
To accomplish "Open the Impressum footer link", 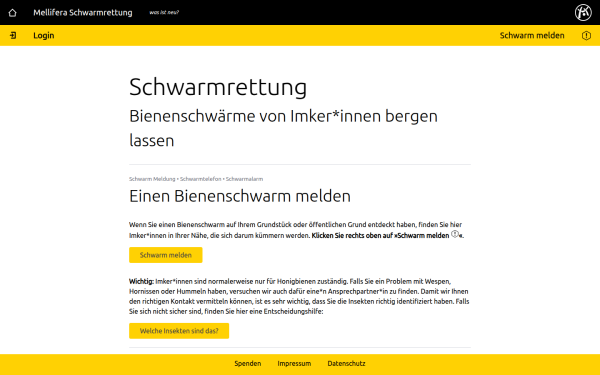I will pos(294,364).
